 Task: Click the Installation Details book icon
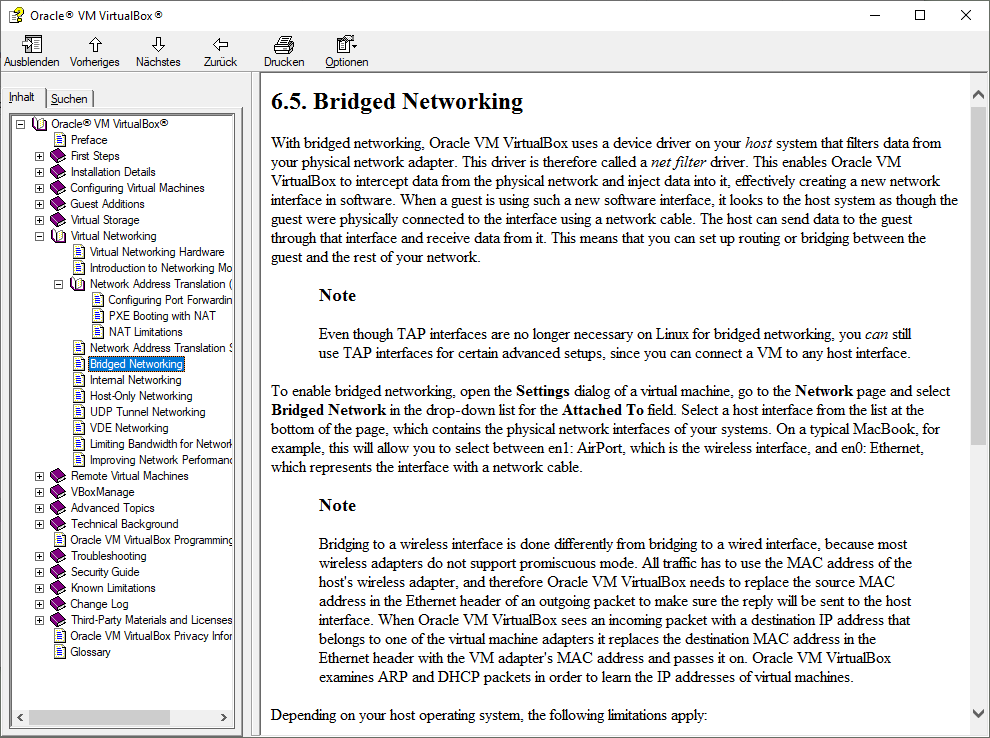coord(58,172)
